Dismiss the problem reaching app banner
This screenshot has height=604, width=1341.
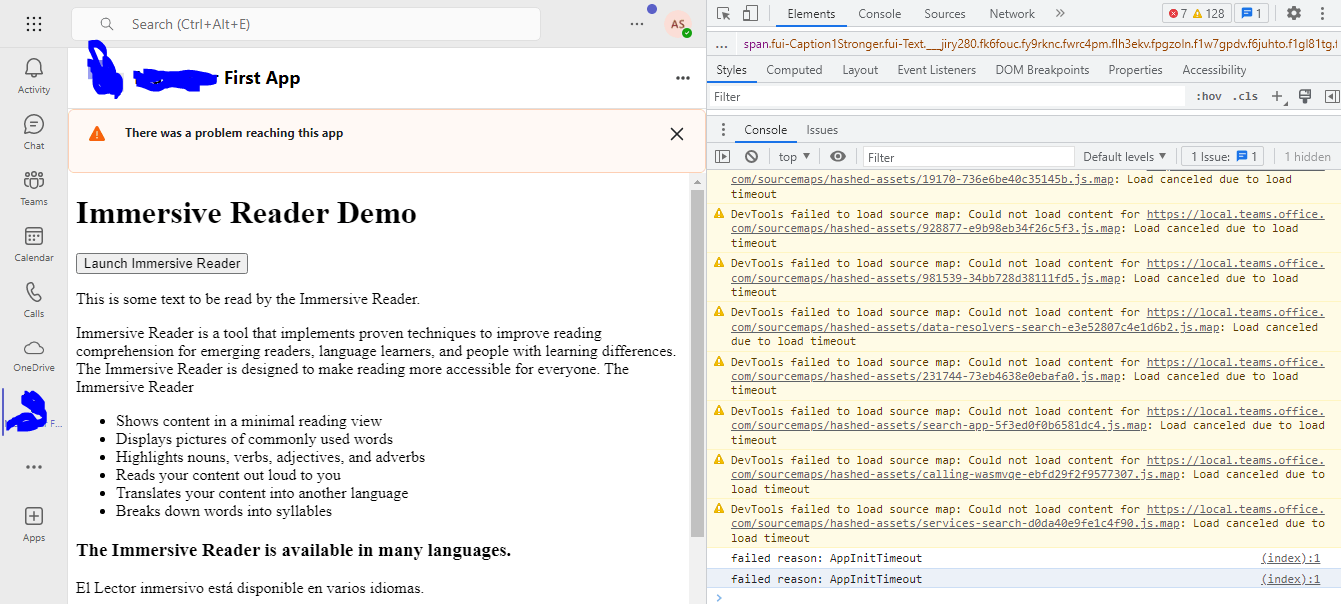click(x=677, y=134)
